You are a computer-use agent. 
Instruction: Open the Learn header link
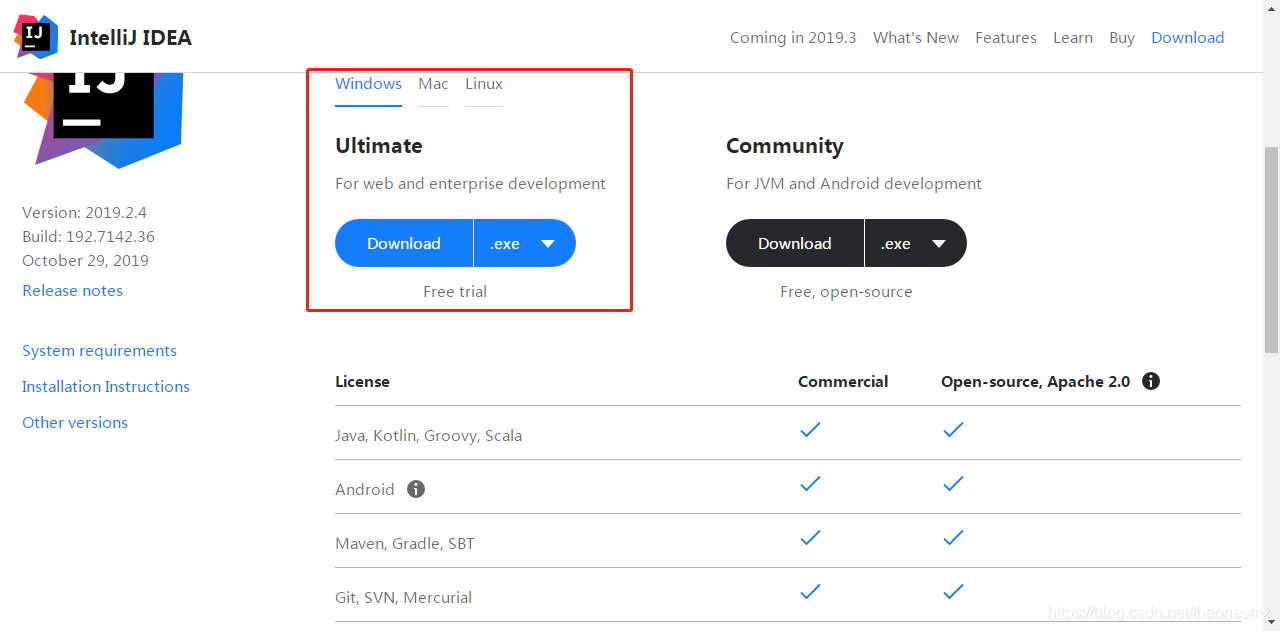click(1073, 37)
